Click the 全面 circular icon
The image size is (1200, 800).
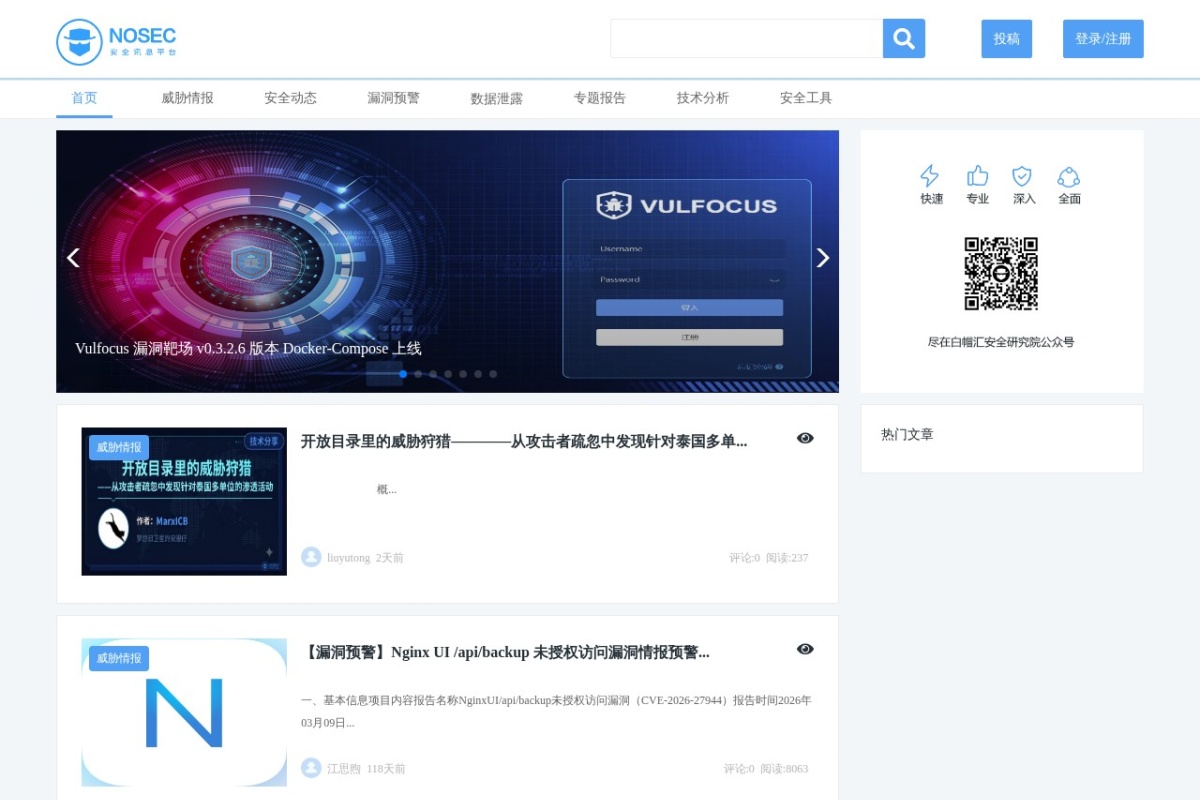(x=1069, y=177)
